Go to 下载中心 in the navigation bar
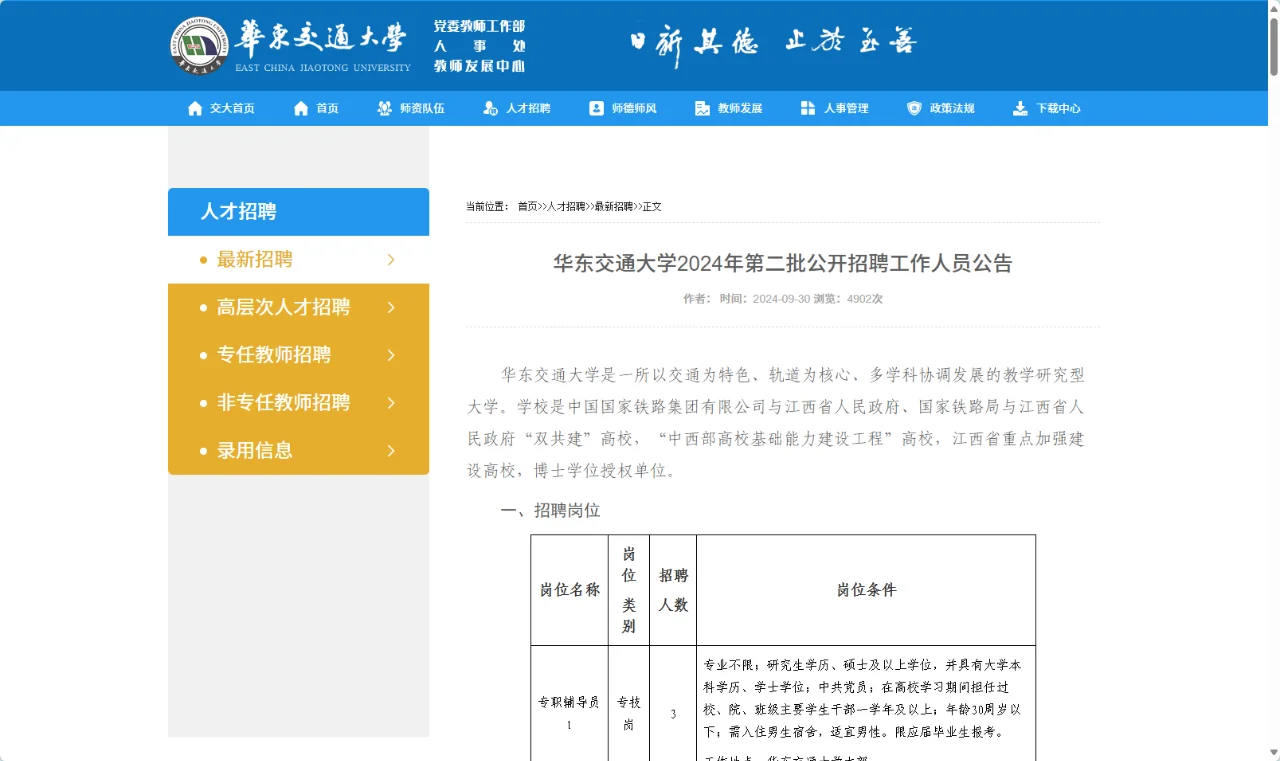The height and width of the screenshot is (761, 1280). pyautogui.click(x=1058, y=108)
